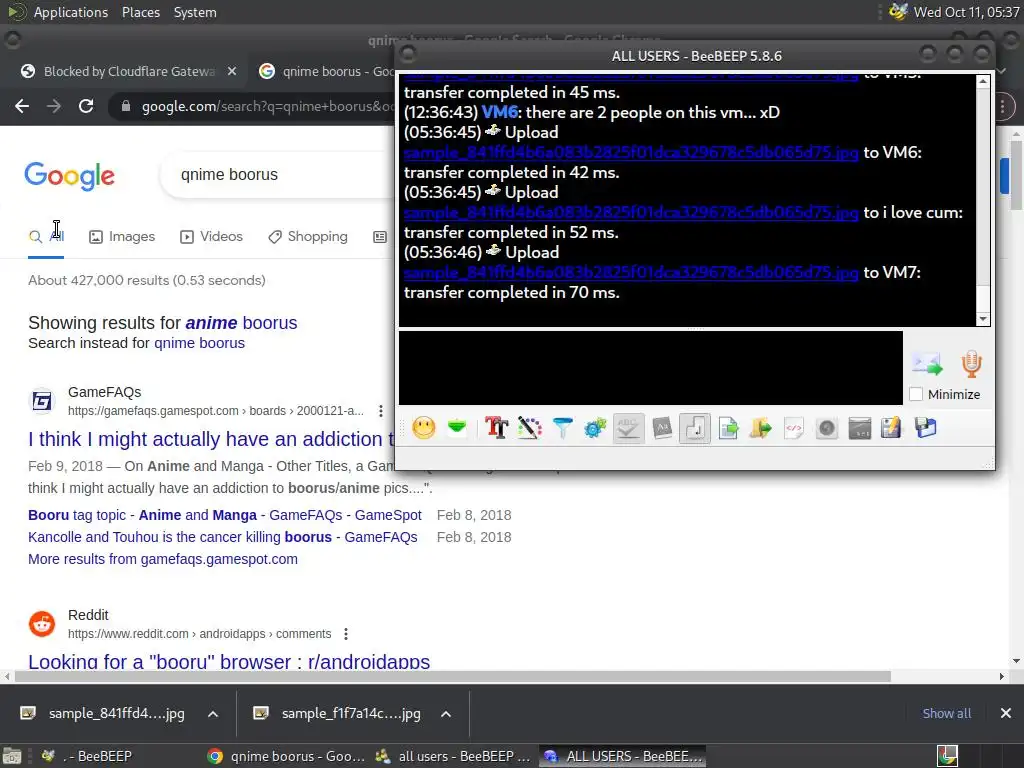
Task: Click the dark window panel icon in chat toolbar
Action: coord(859,428)
